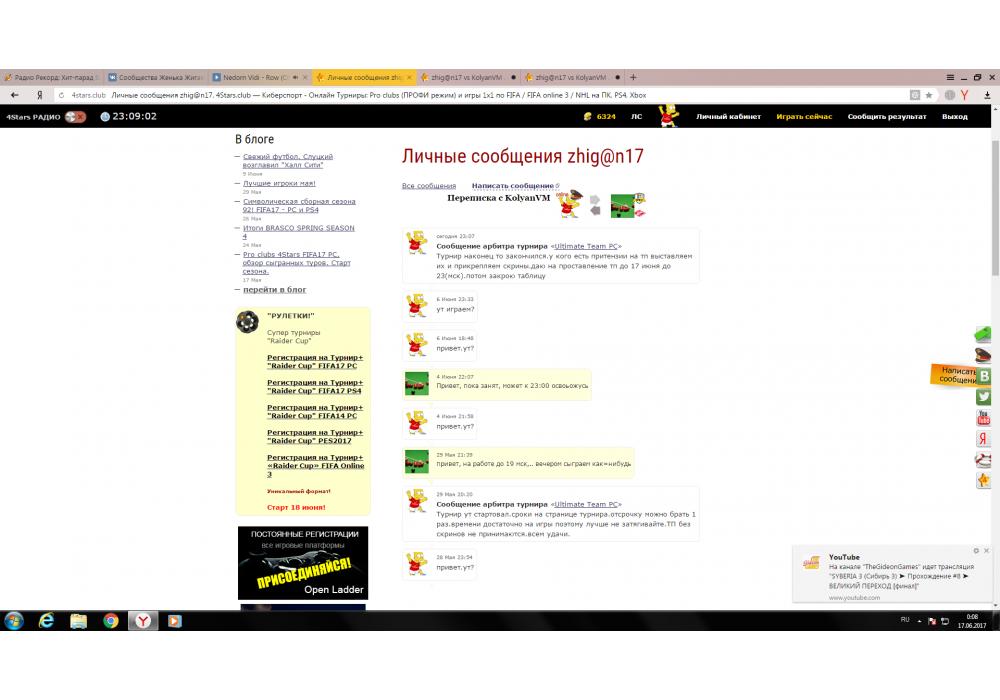
Task: Open Сообщить результат menu item
Action: [886, 117]
